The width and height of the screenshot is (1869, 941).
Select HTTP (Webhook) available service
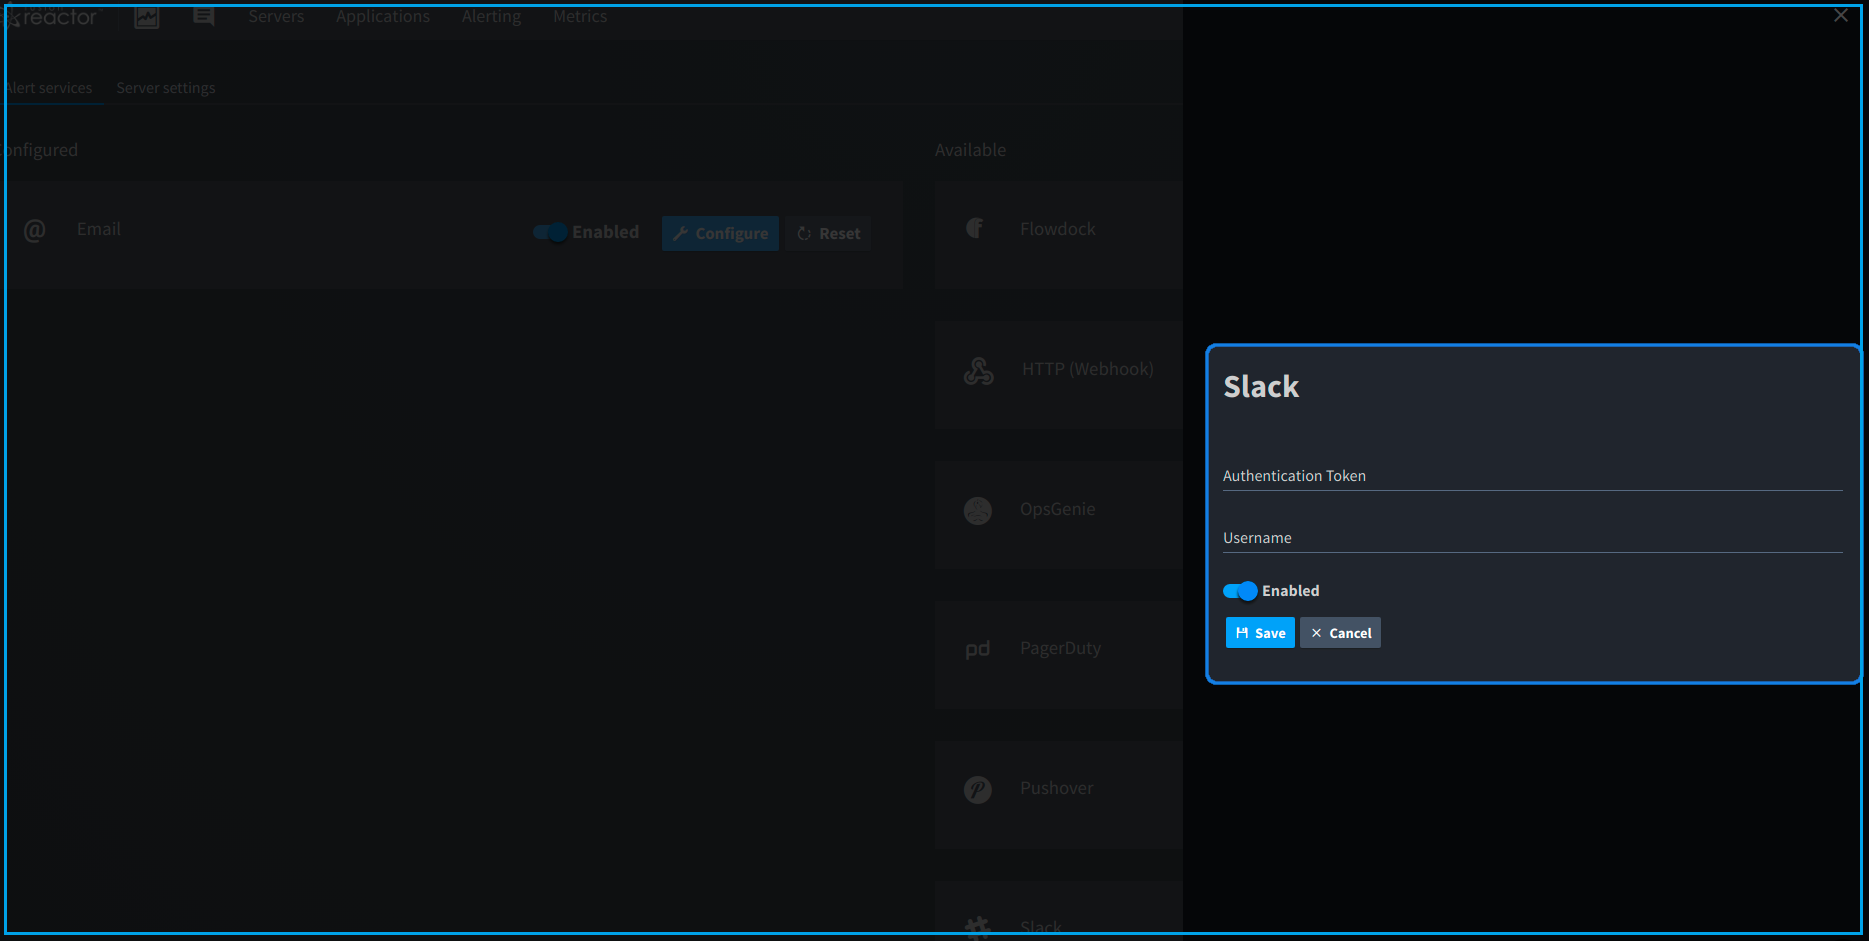(1059, 376)
